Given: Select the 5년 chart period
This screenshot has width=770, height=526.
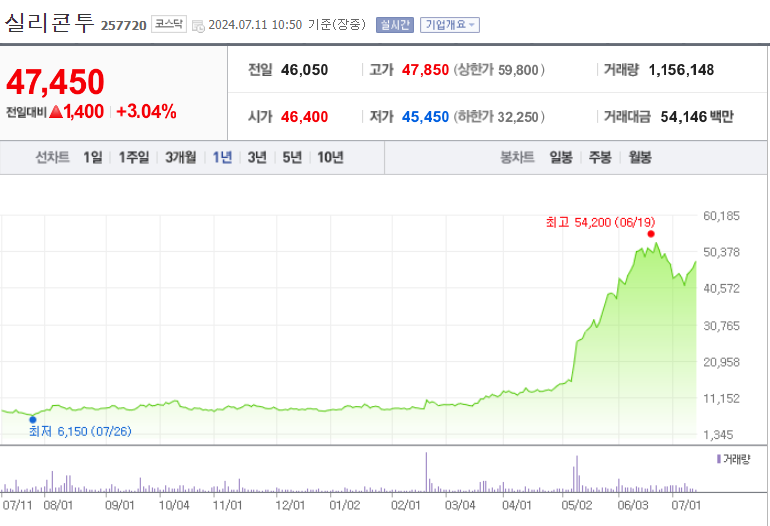Looking at the screenshot, I should click(x=292, y=157).
